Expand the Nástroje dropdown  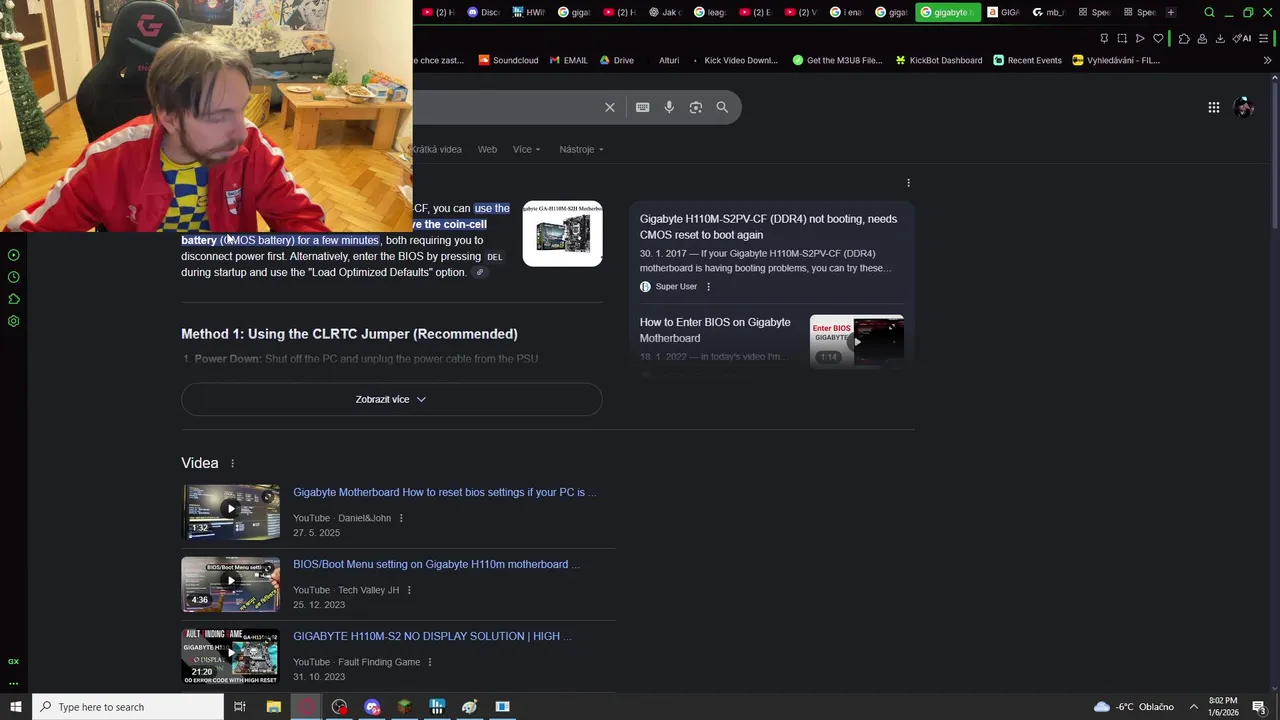click(581, 149)
